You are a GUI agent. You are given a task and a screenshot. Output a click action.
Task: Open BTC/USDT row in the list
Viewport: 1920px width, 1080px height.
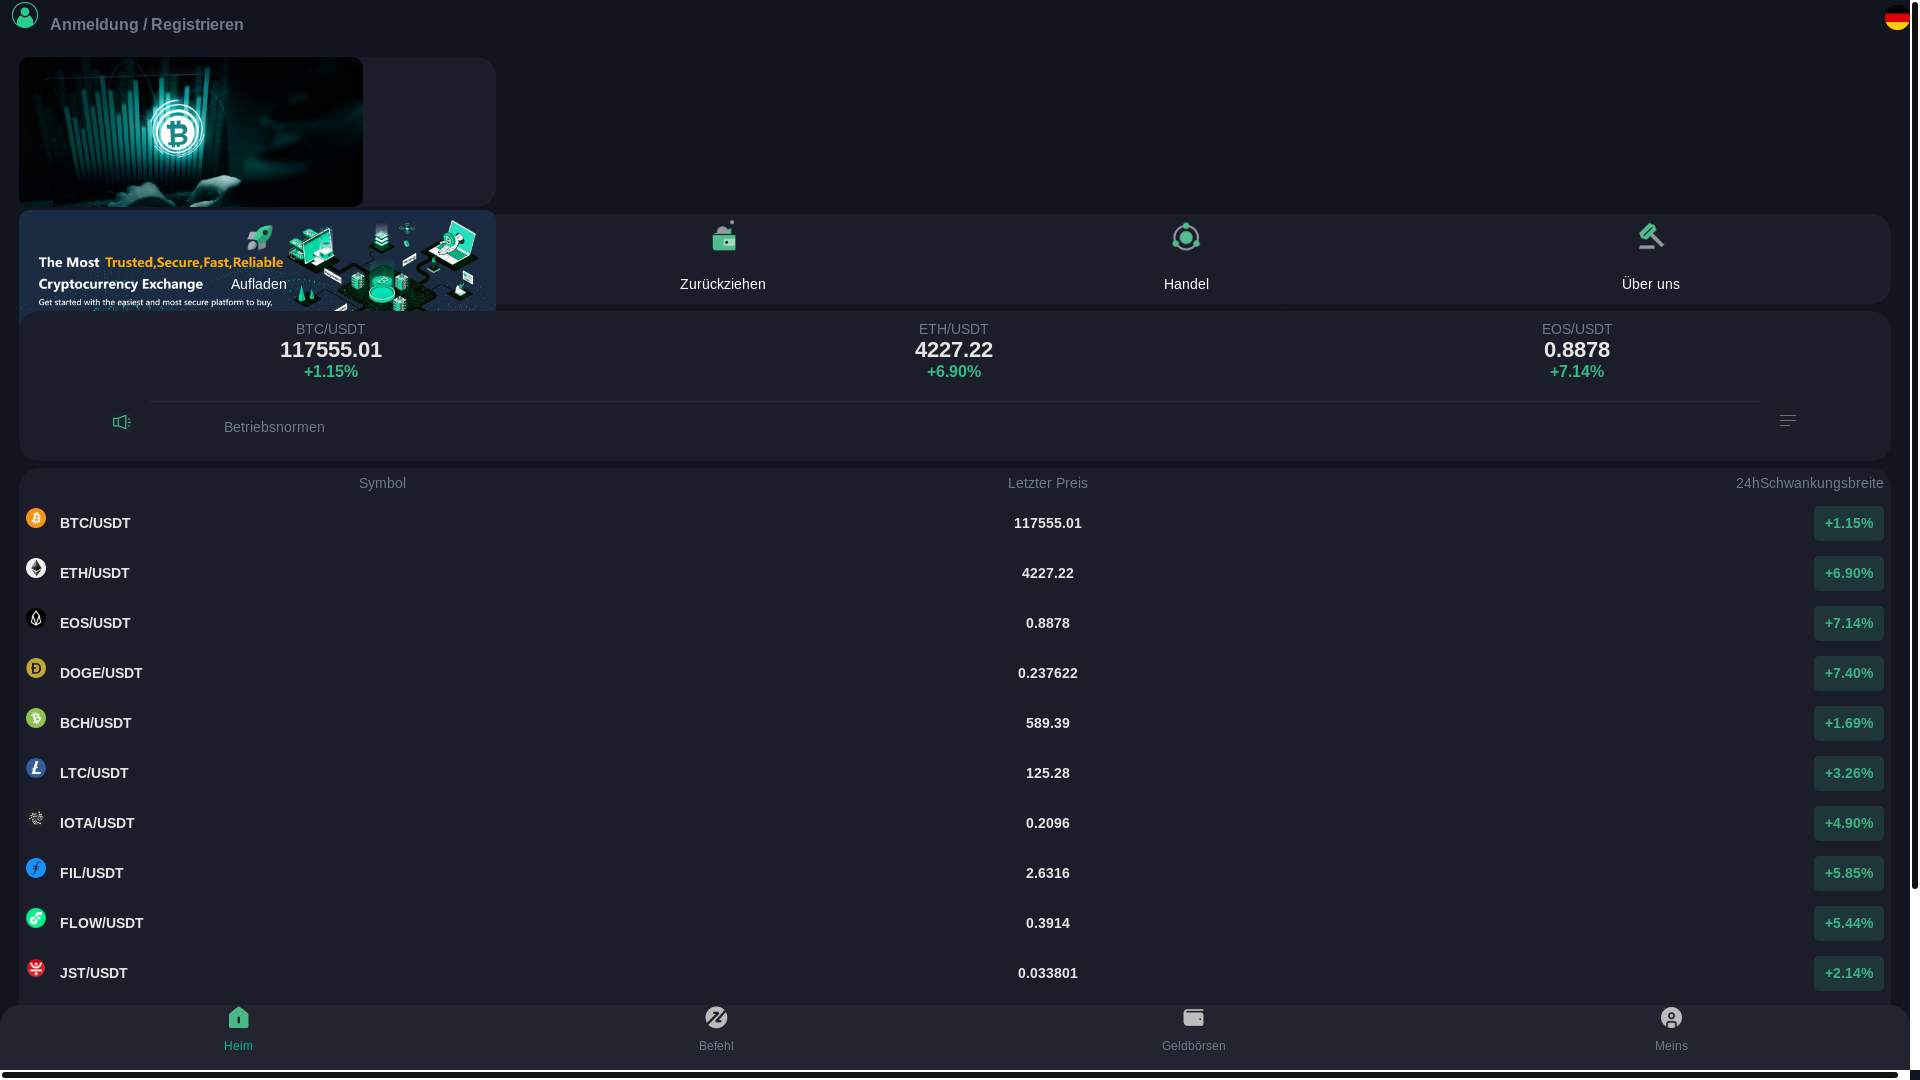coord(955,523)
